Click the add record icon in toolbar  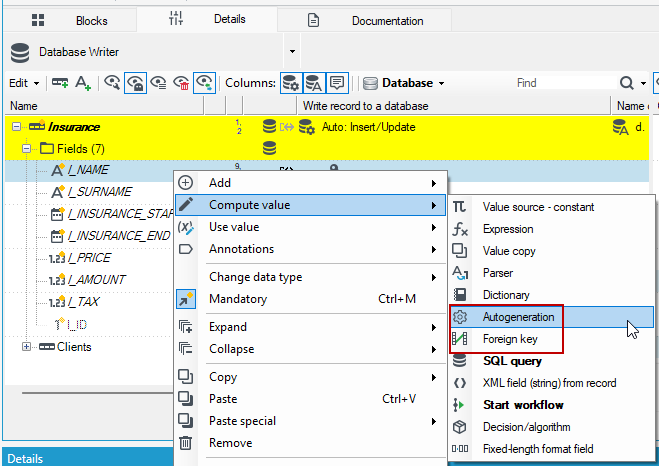tap(60, 83)
